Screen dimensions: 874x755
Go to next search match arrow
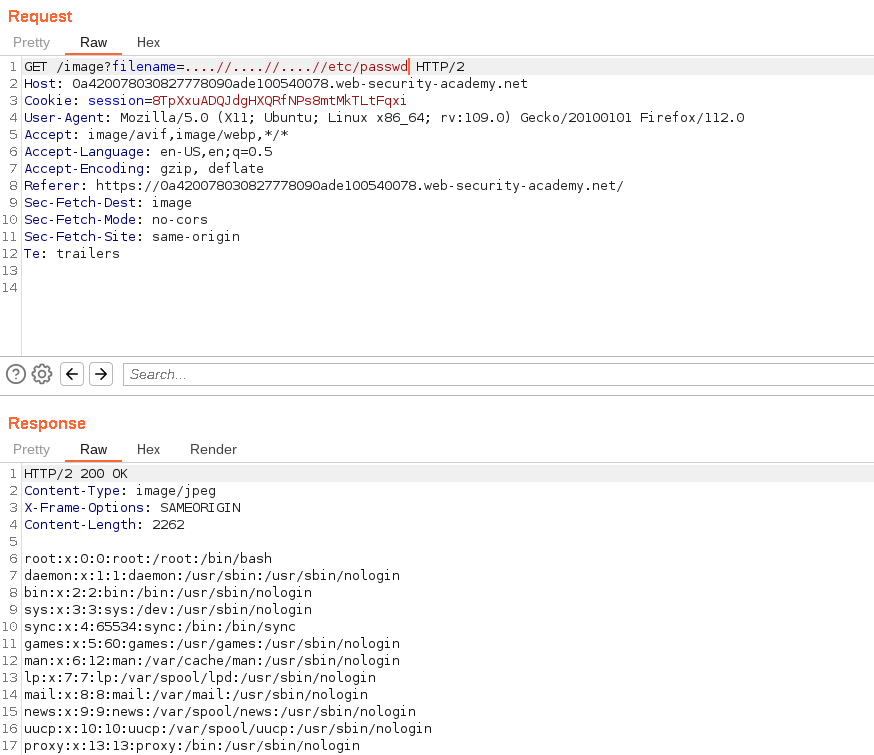pos(101,374)
